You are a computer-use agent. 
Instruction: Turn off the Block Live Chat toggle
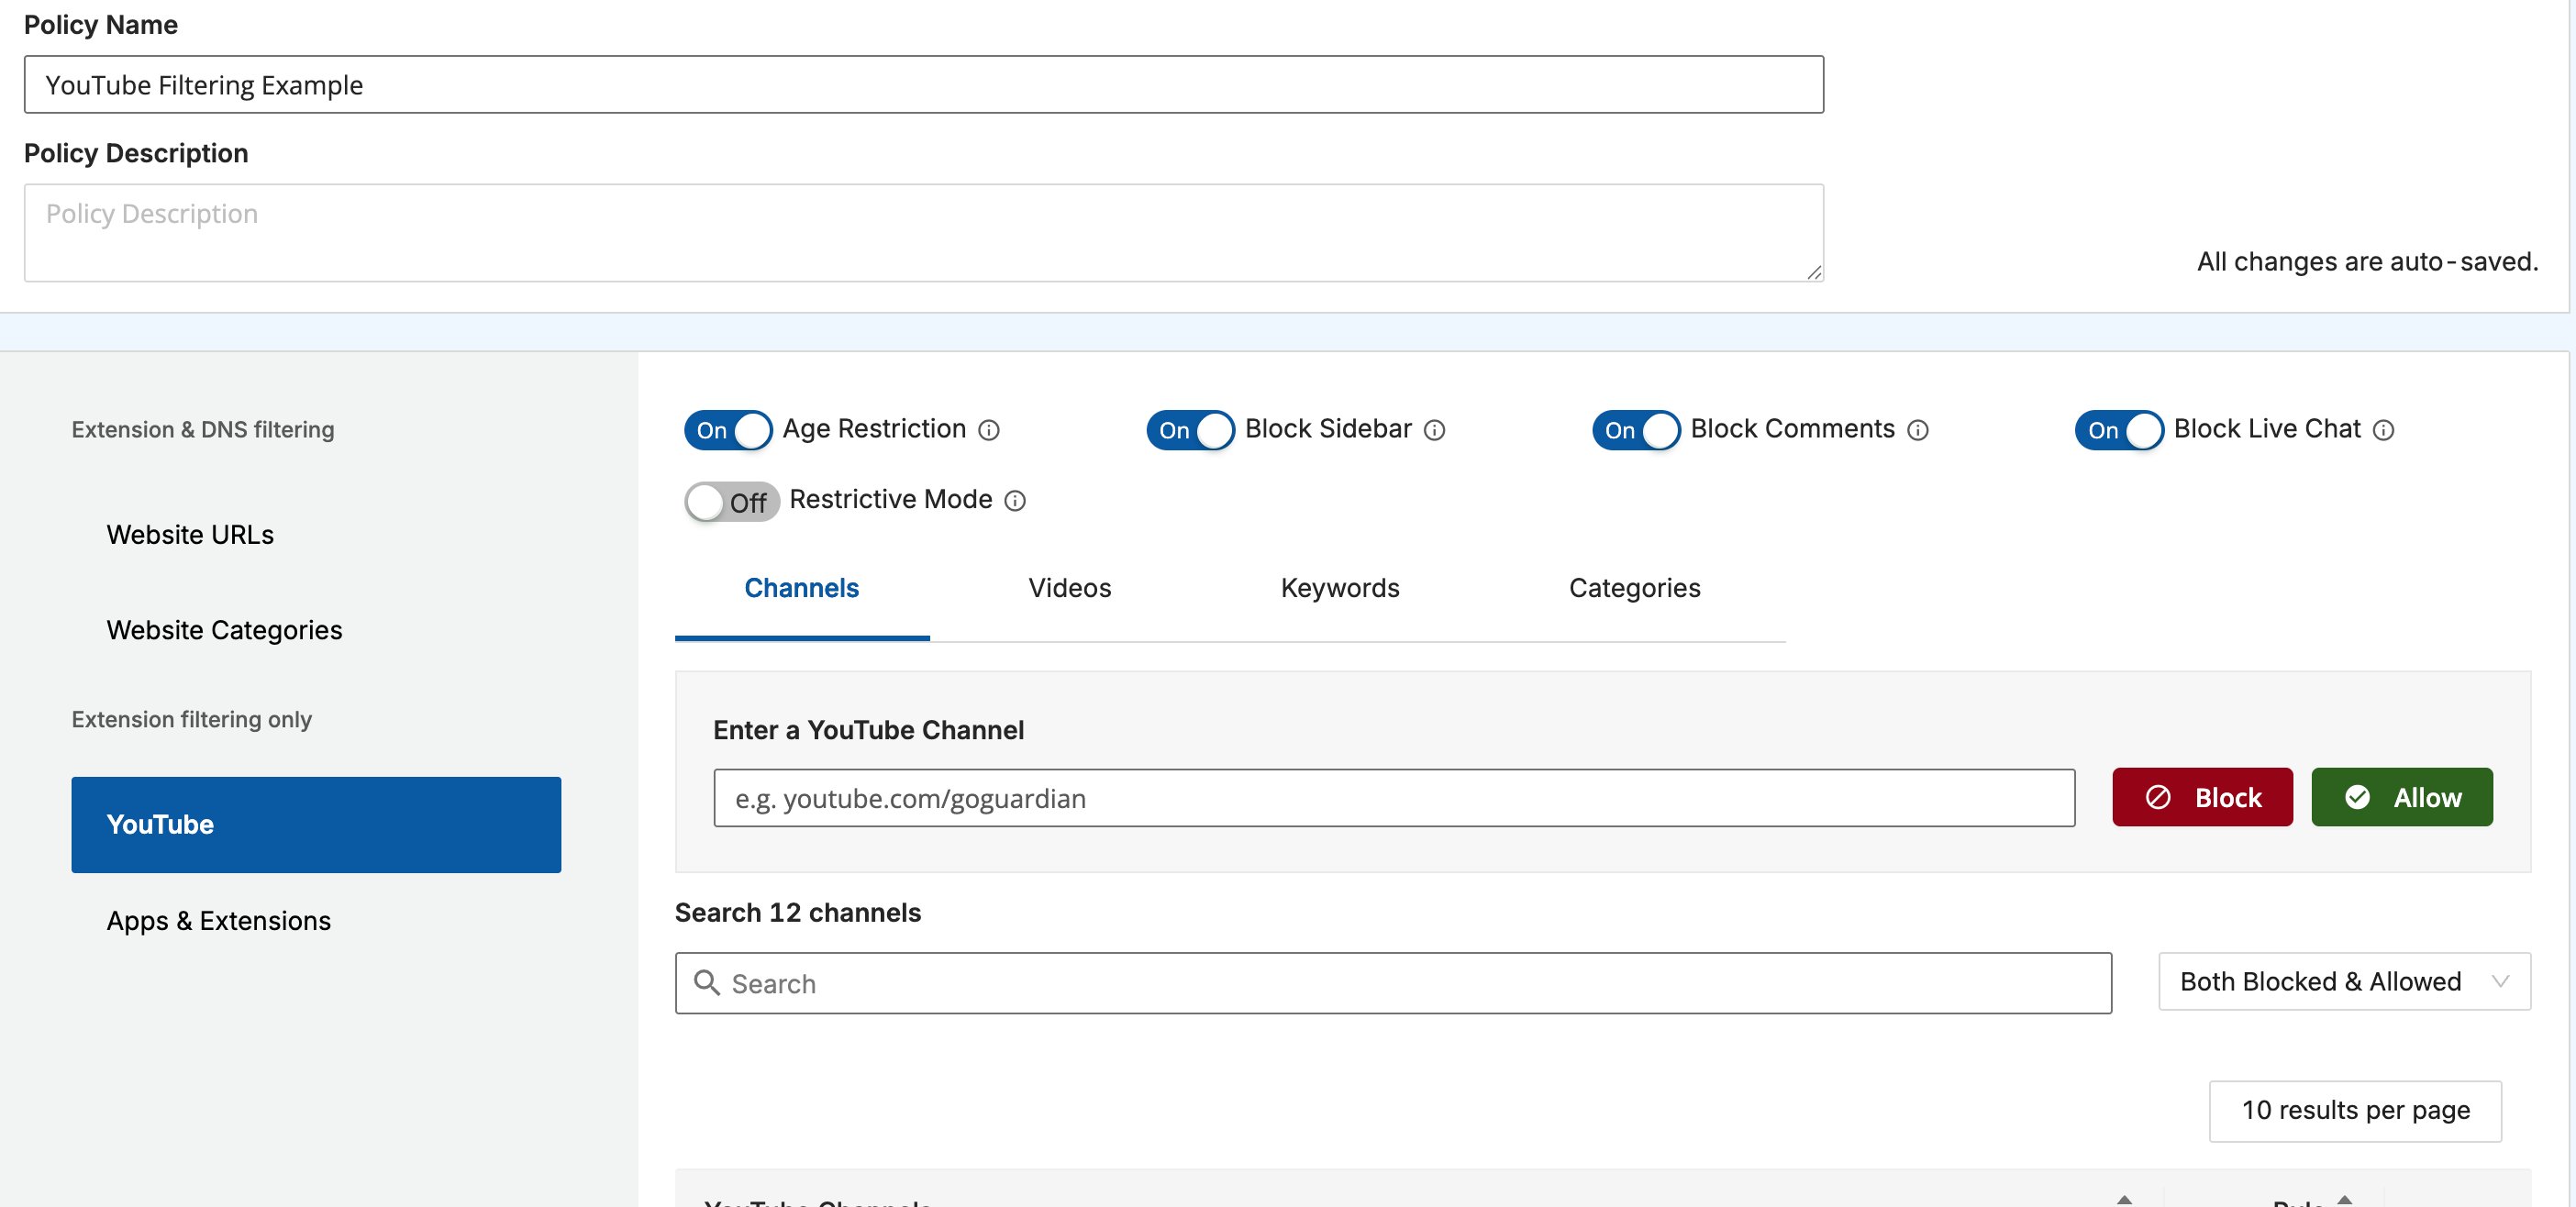pos(2119,430)
